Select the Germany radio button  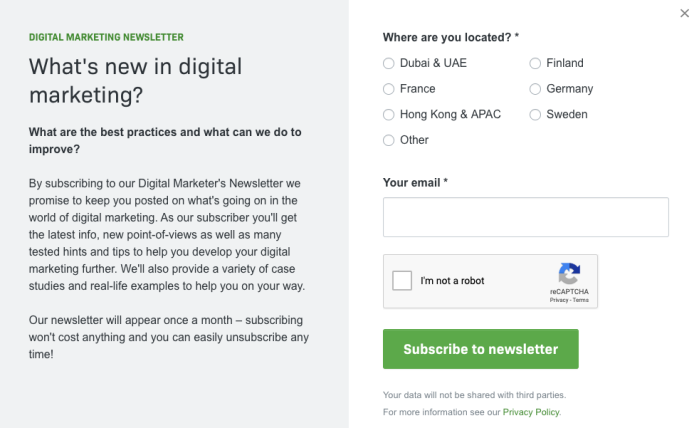(536, 89)
